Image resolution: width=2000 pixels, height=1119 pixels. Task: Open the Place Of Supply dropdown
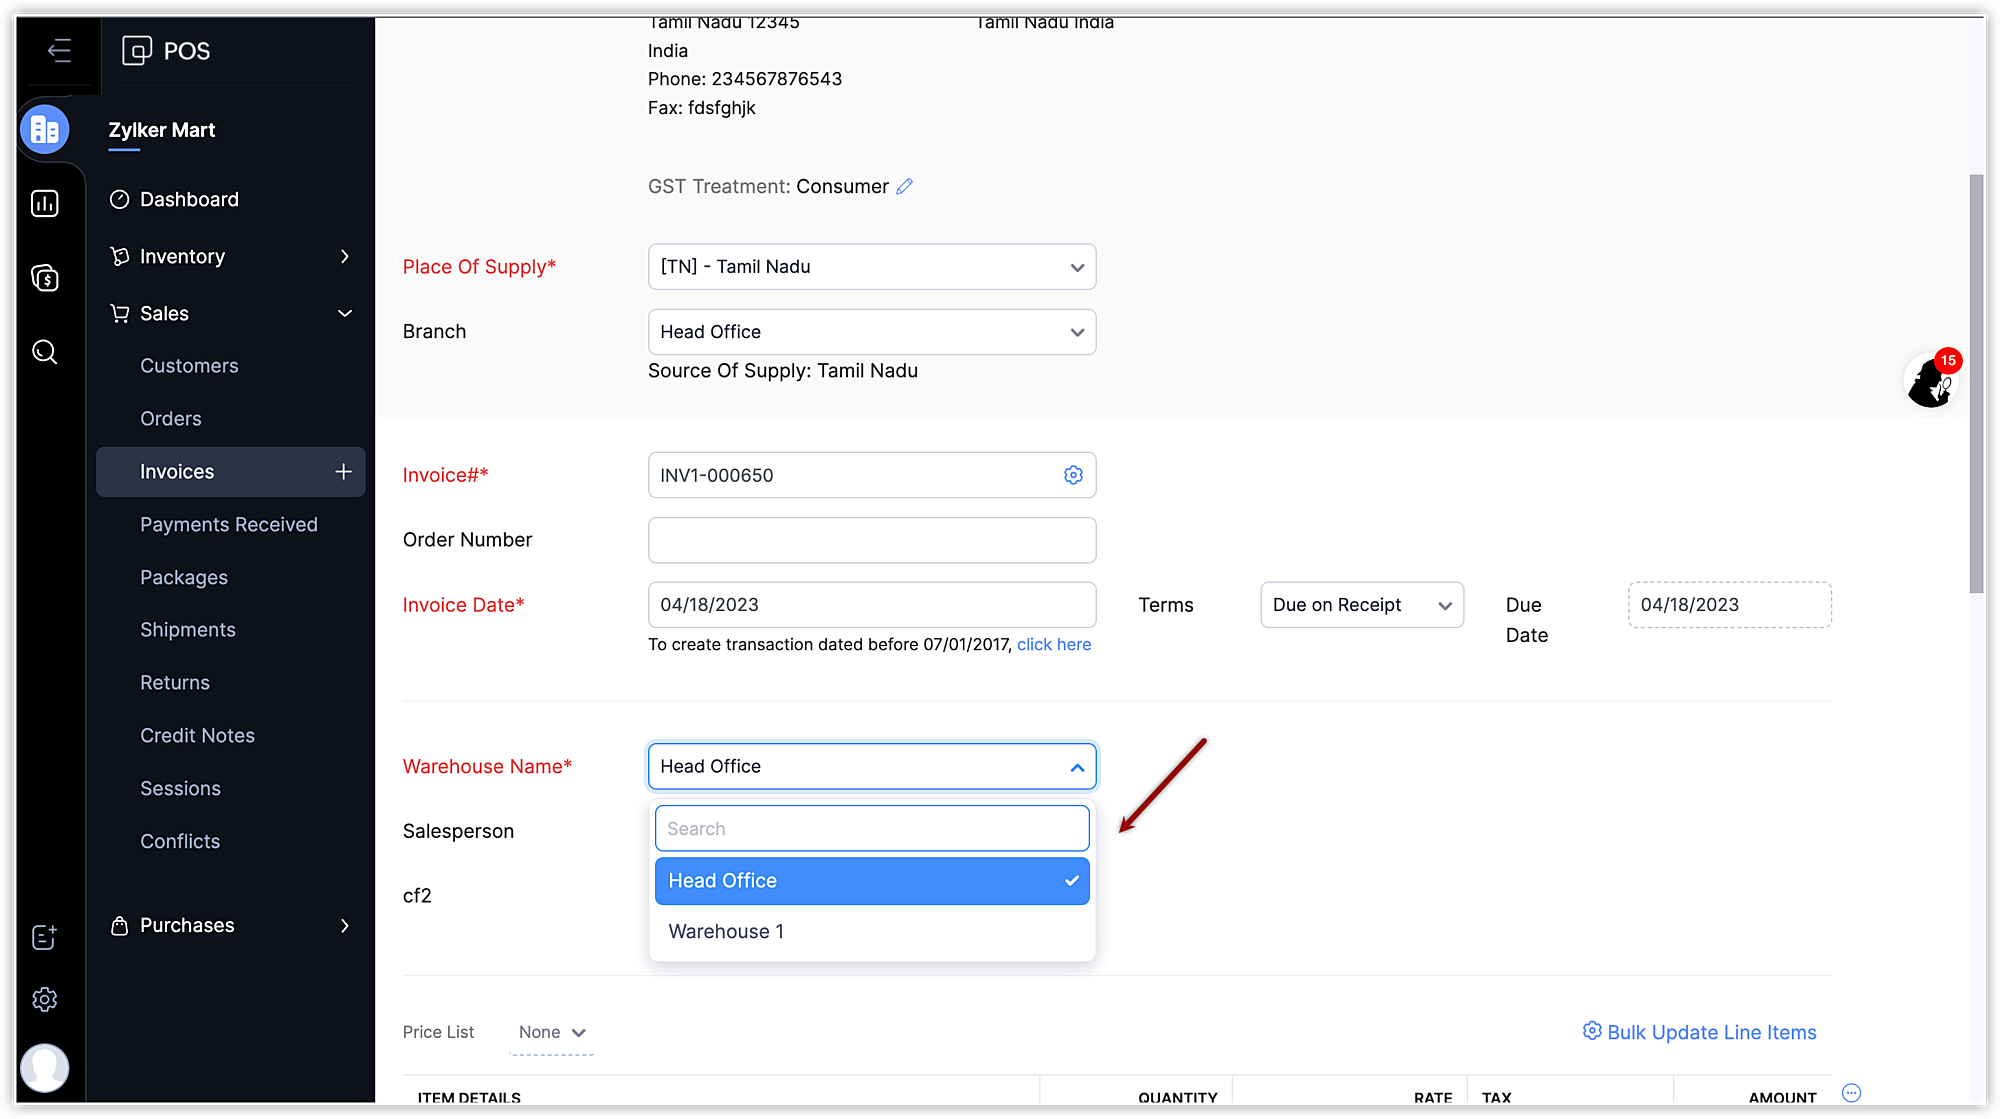click(x=871, y=267)
